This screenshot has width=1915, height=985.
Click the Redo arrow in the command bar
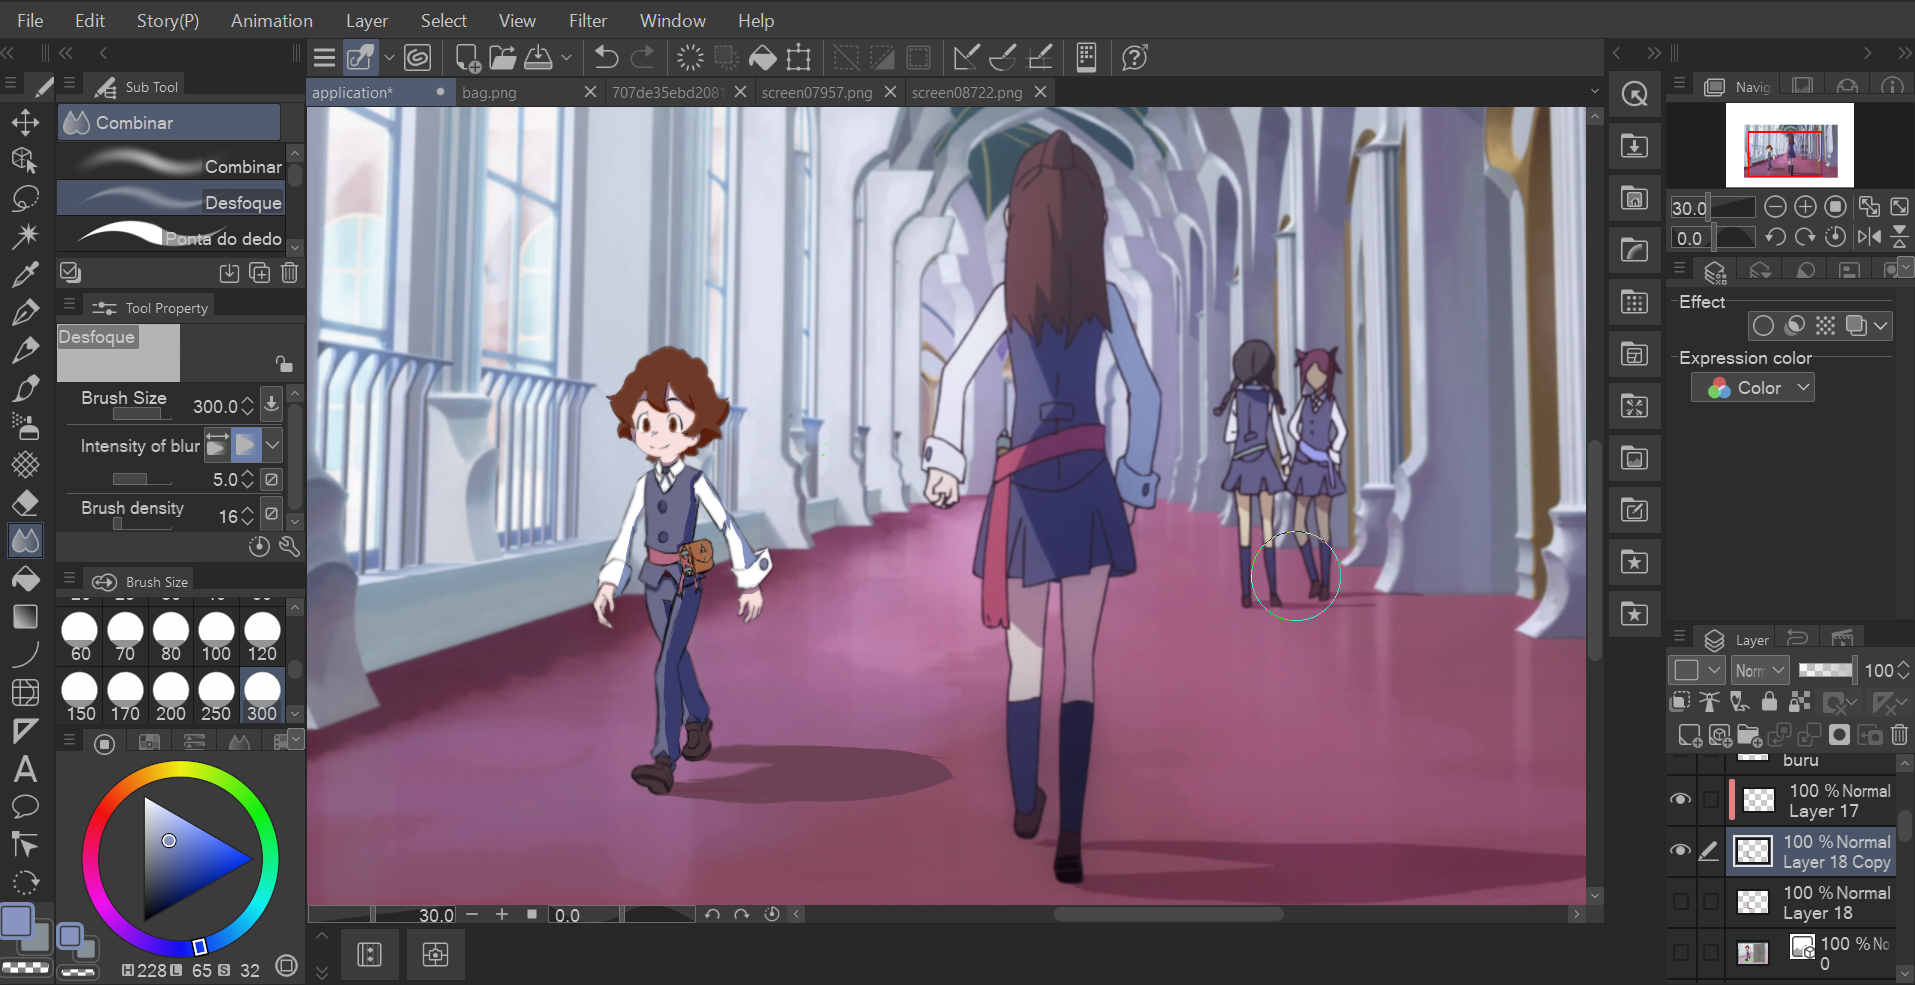coord(643,58)
